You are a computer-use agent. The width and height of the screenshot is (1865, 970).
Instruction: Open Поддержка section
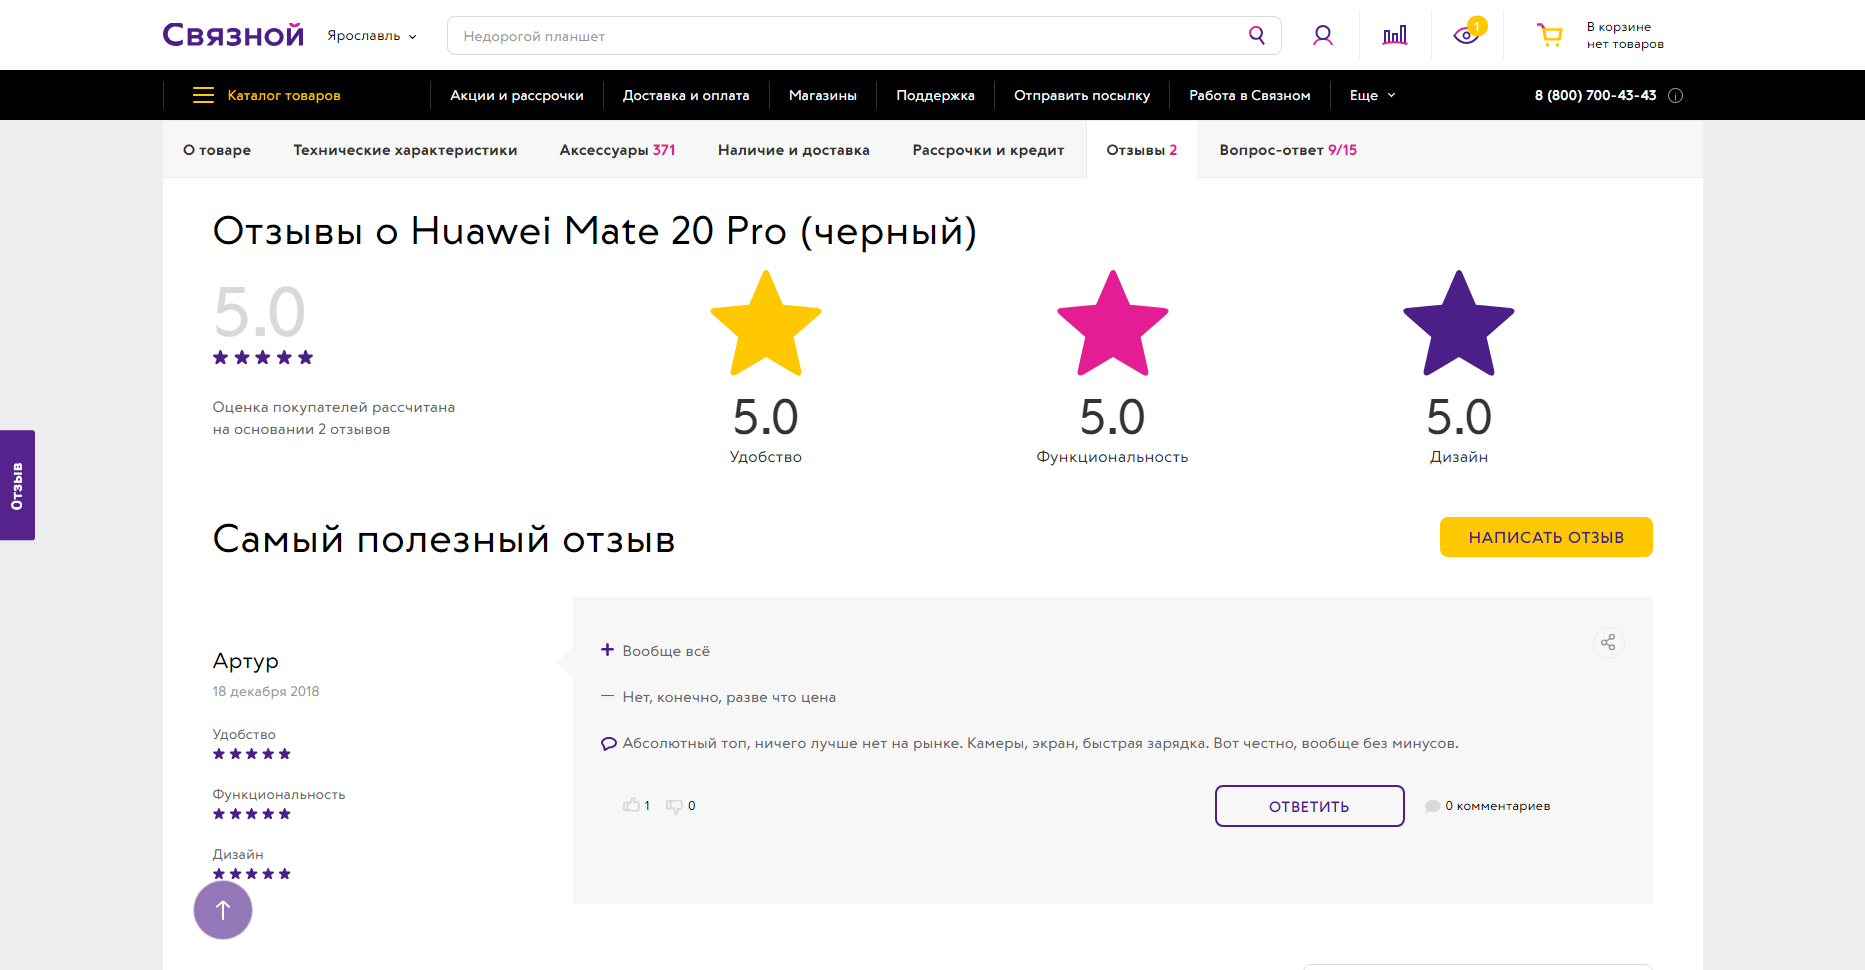pos(935,95)
